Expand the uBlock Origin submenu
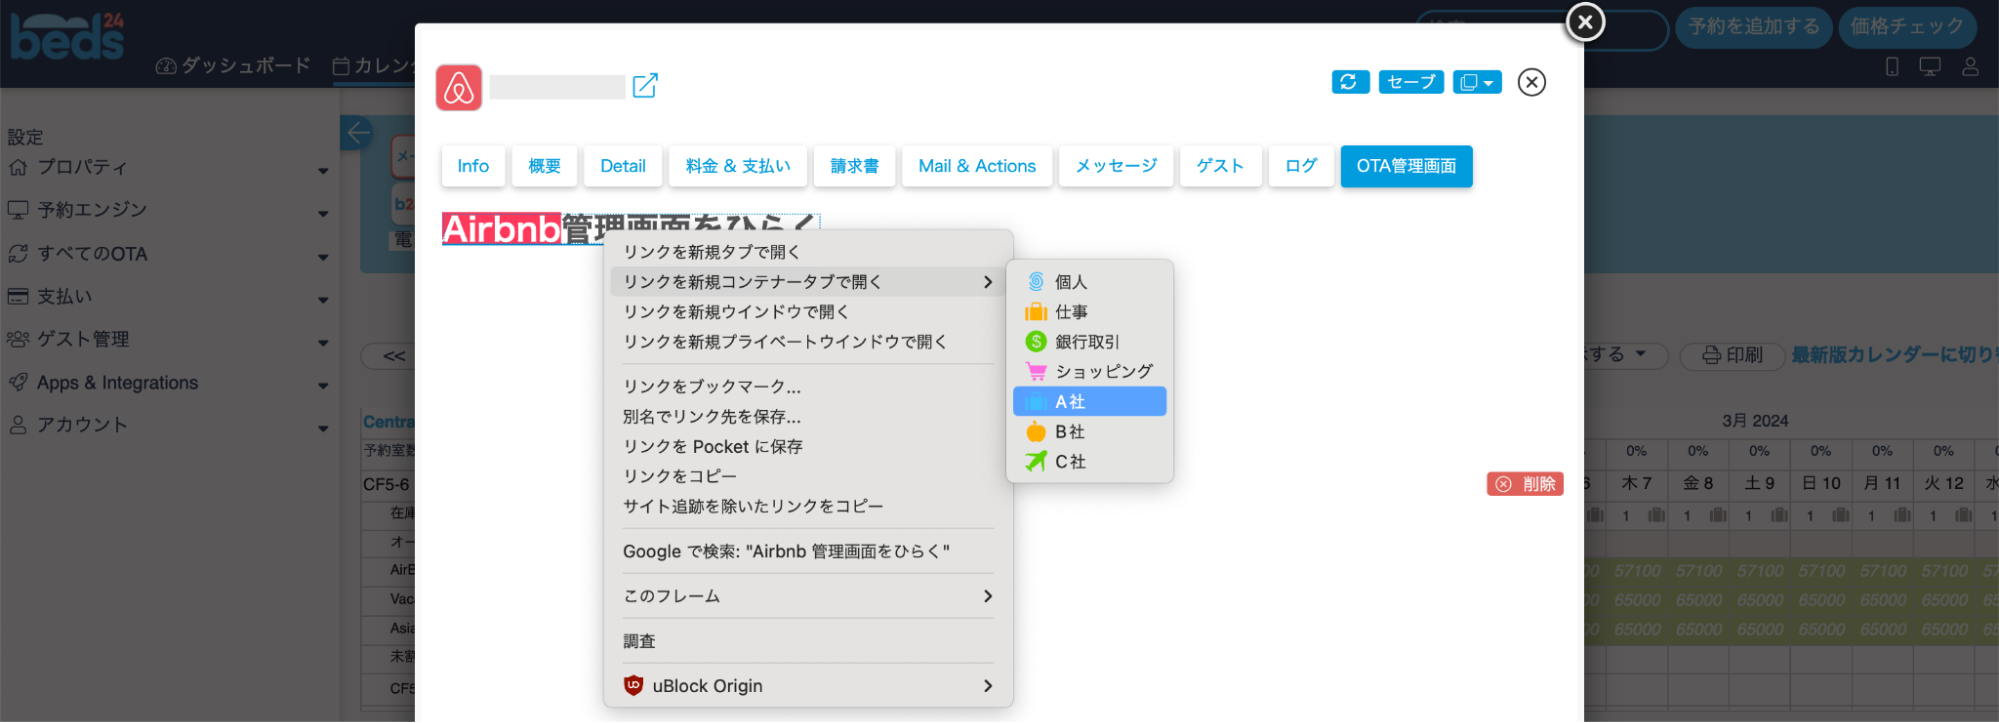The width and height of the screenshot is (1999, 723). pyautogui.click(x=807, y=686)
